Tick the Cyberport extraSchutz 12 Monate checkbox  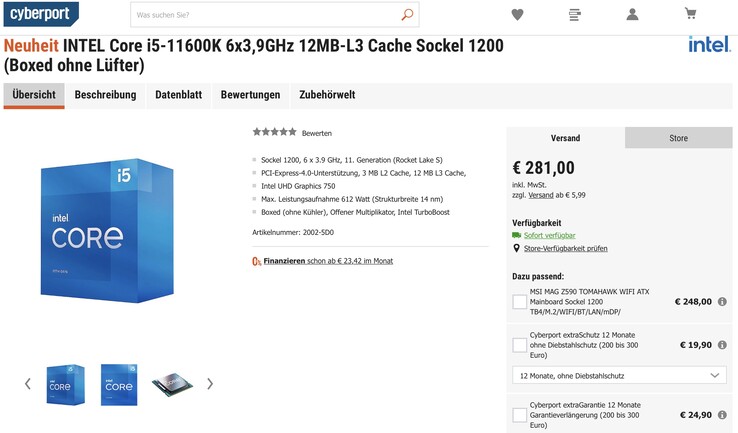pos(520,345)
